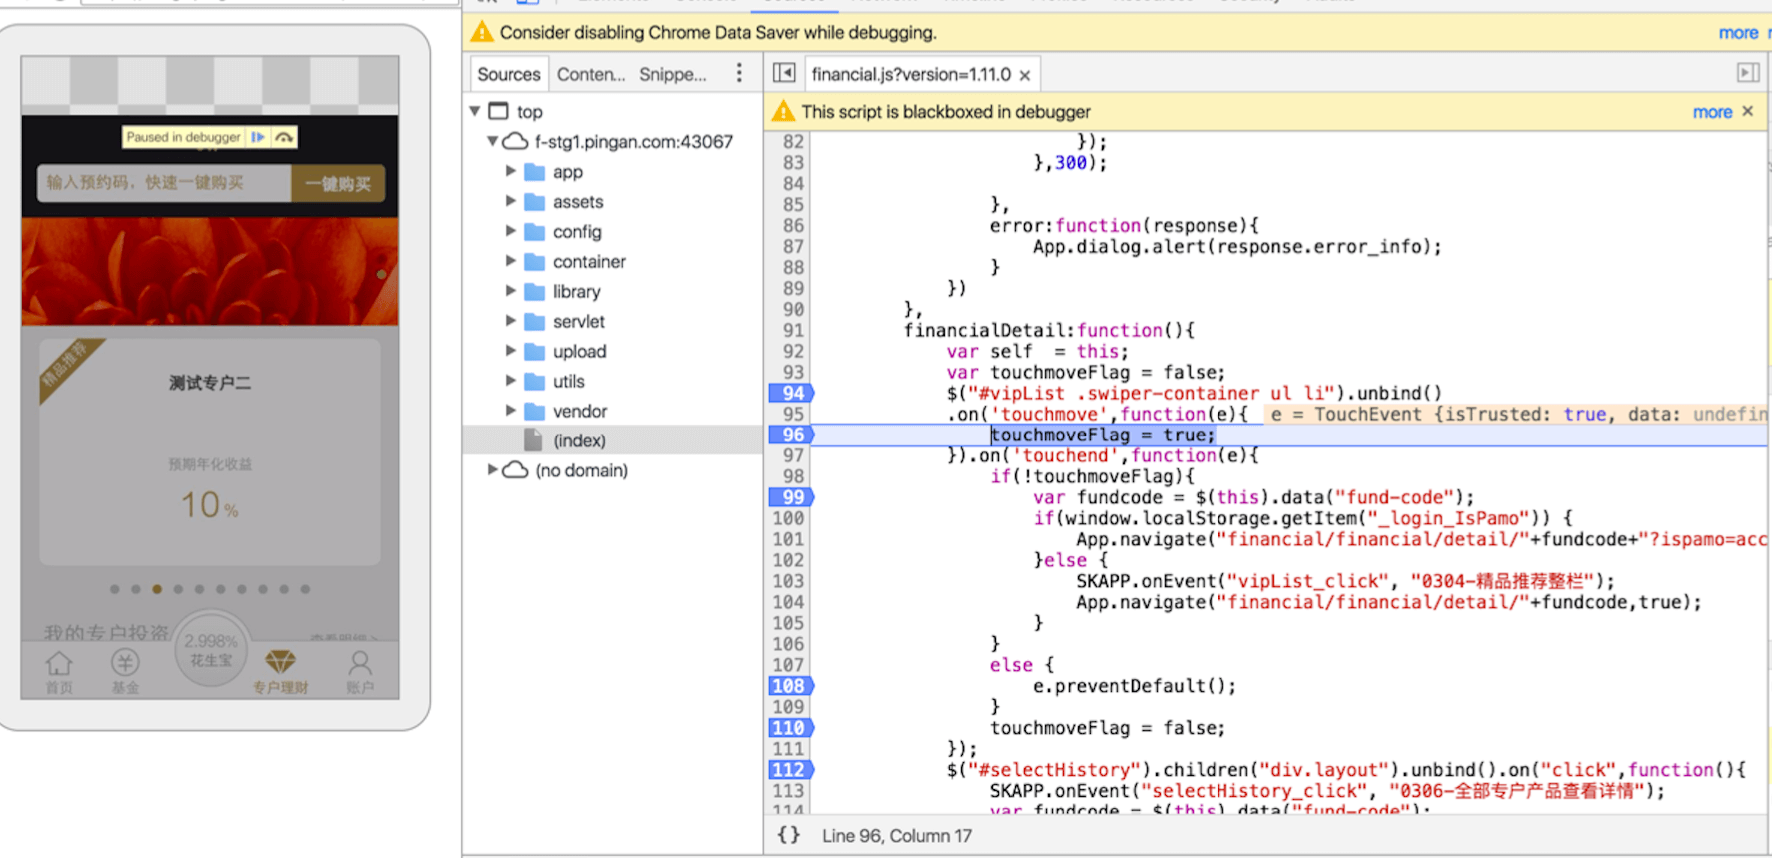Click the app folder icon

534,171
